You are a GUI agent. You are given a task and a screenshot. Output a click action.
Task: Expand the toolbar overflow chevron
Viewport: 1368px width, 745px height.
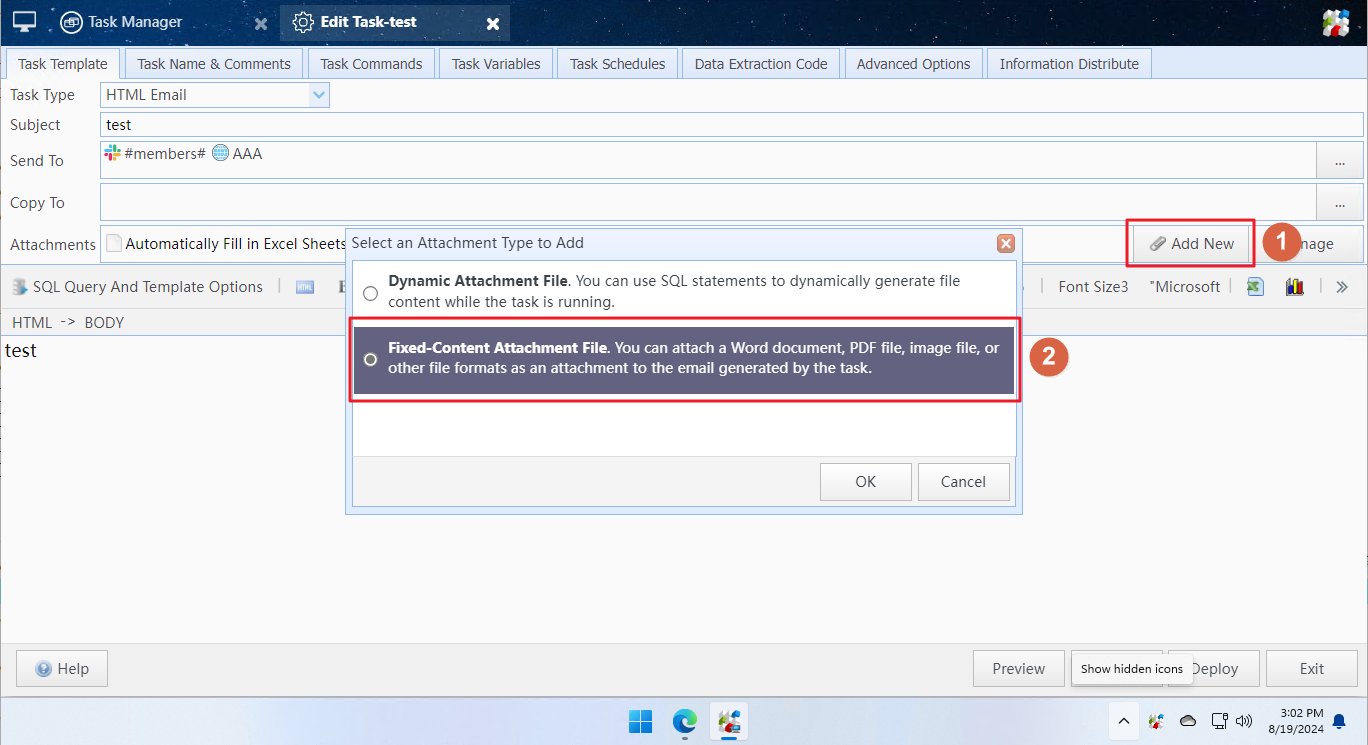tap(1342, 287)
